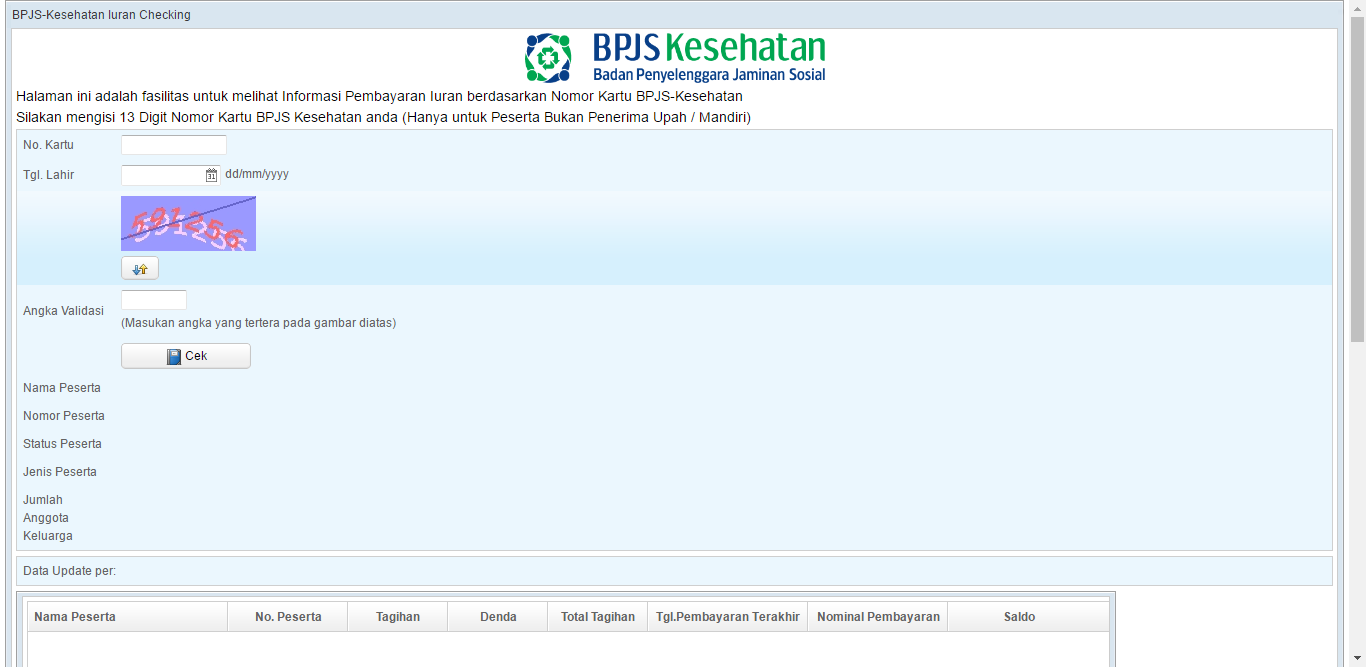Click the Tagihan column header

398,617
